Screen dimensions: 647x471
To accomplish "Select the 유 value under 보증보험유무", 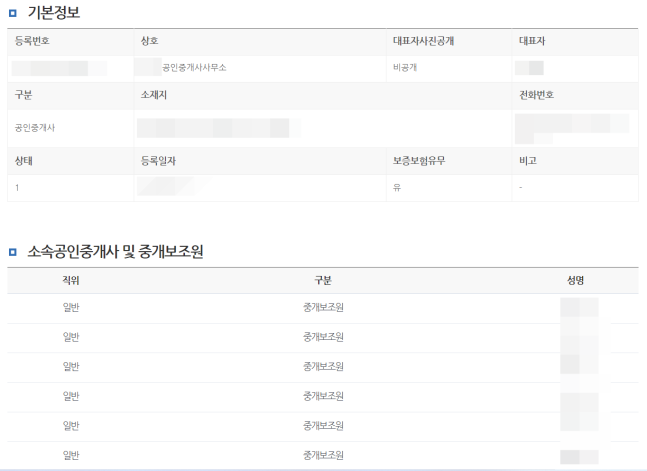I will tap(397, 188).
